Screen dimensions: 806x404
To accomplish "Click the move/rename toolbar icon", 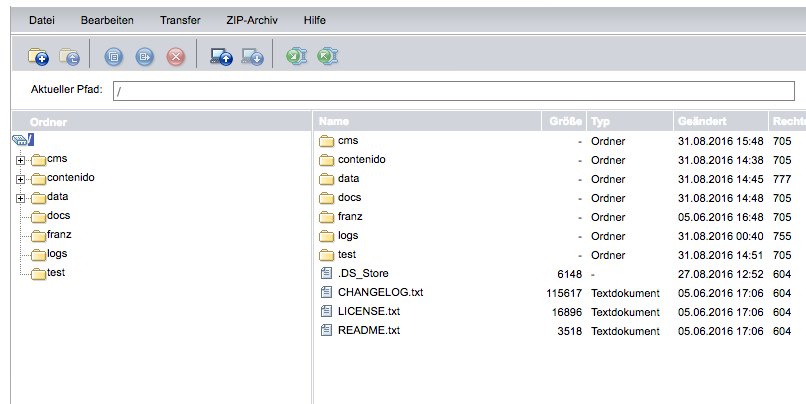I will coord(144,57).
